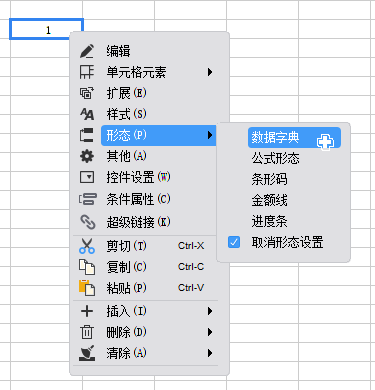Click the clipboard icon for 粘贴
The height and width of the screenshot is (390, 375).
[87, 288]
